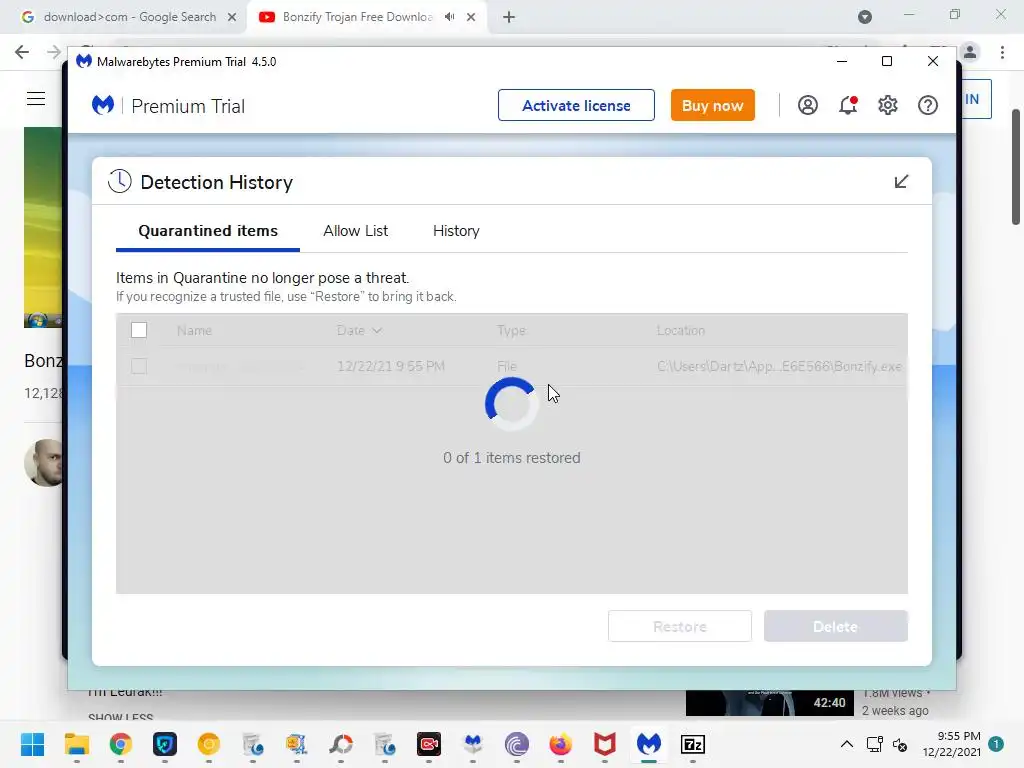Toggle the select-all checkbox in table header
Screen dimensions: 1024x768
[138, 330]
